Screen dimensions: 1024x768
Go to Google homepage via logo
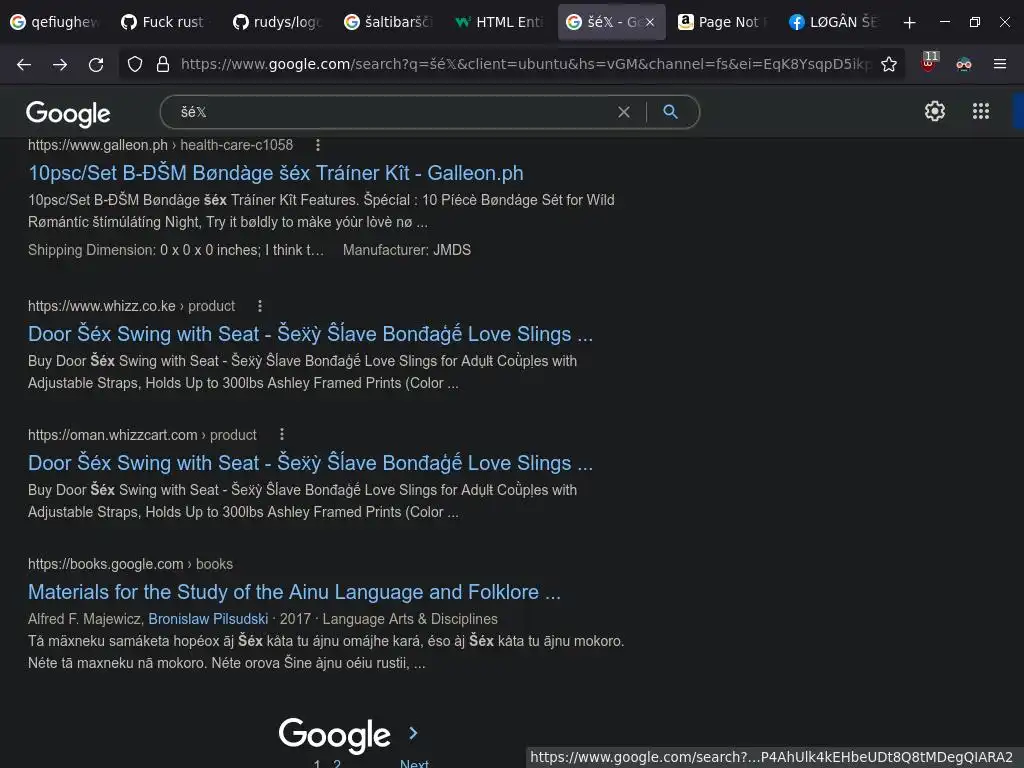pyautogui.click(x=68, y=114)
